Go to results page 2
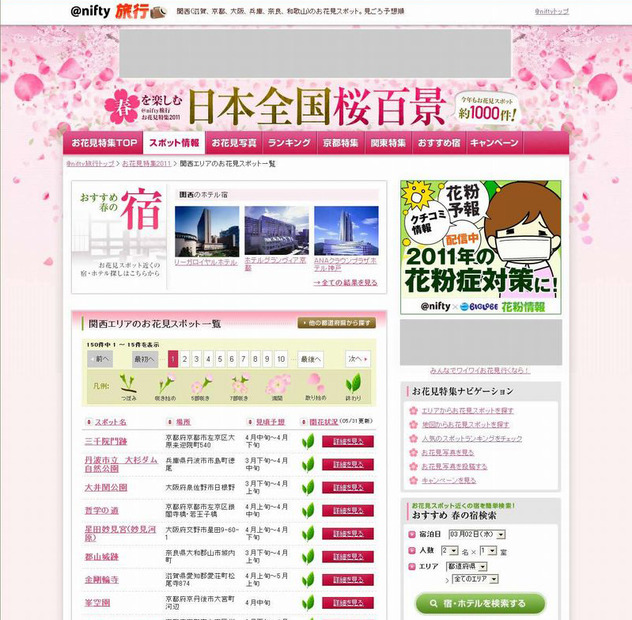The image size is (632, 620). click(x=185, y=359)
